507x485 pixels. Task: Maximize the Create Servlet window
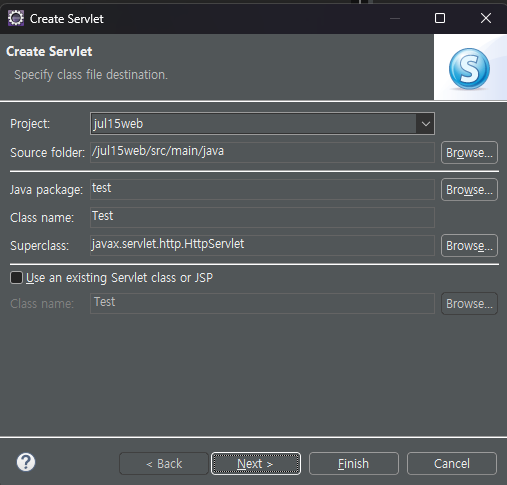pos(440,18)
